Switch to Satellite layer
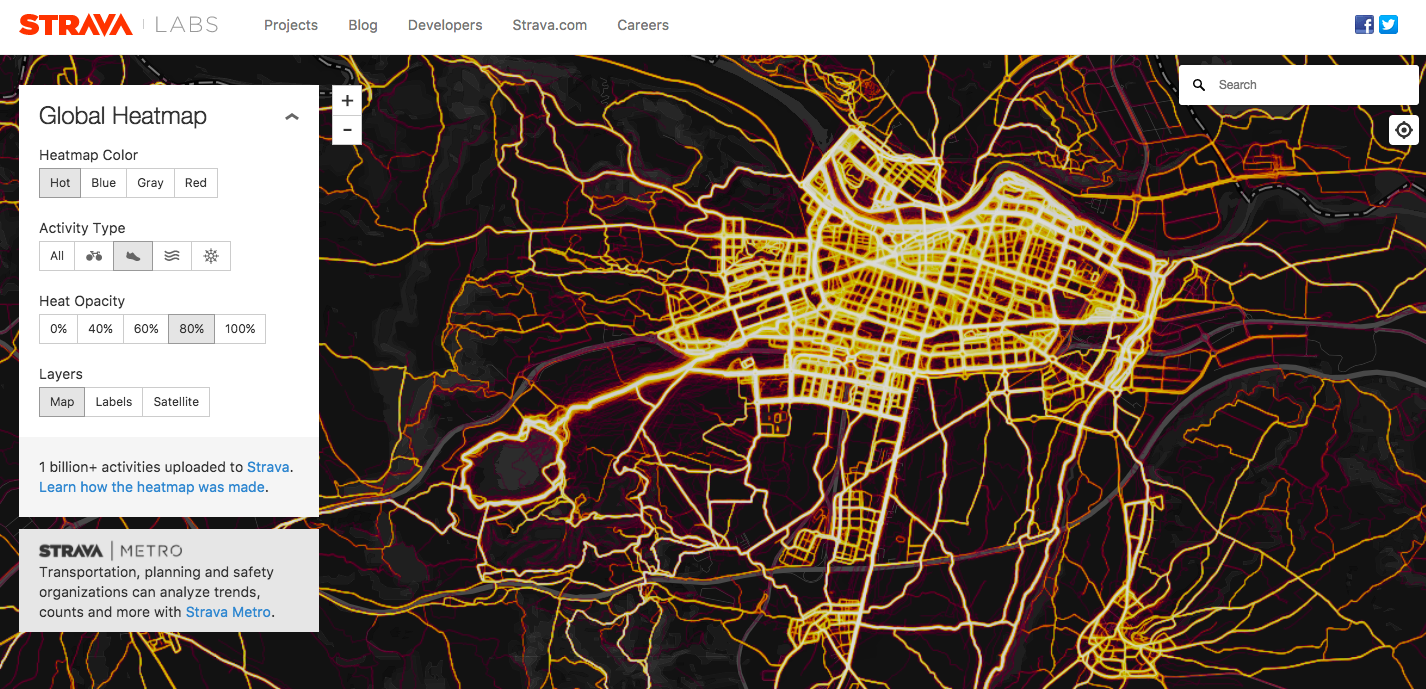Image resolution: width=1426 pixels, height=689 pixels. 176,402
